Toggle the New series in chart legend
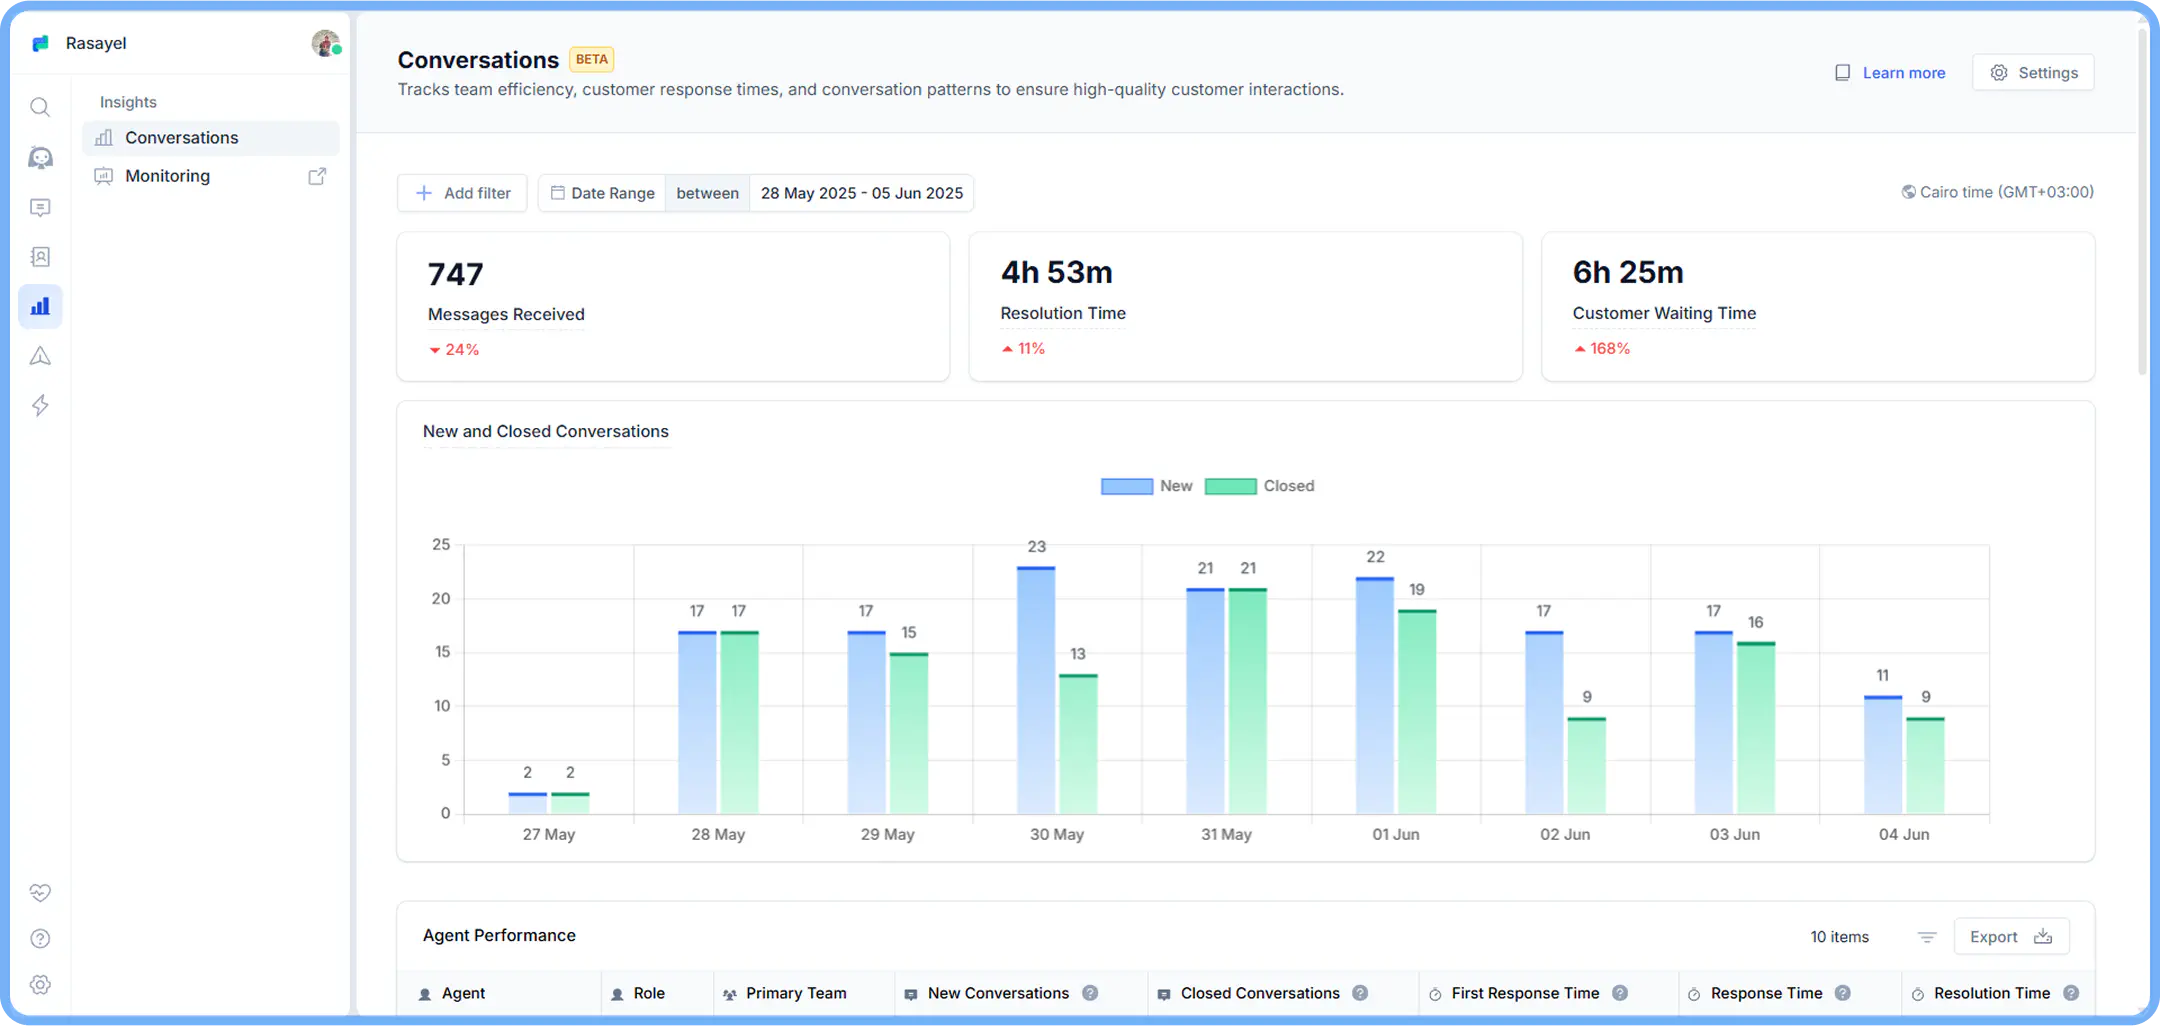Viewport: 2160px width, 1026px height. pos(1146,486)
